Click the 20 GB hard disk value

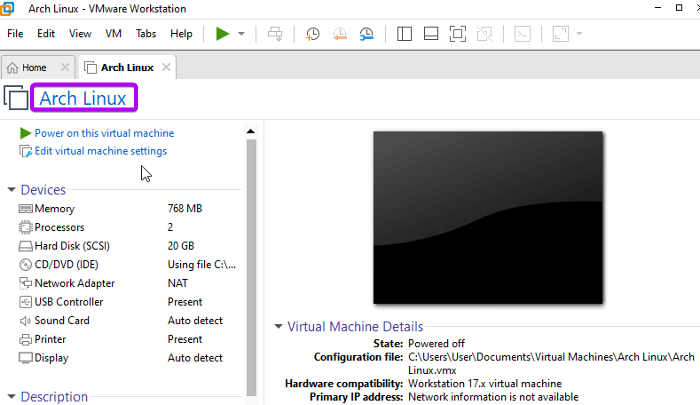tap(181, 246)
